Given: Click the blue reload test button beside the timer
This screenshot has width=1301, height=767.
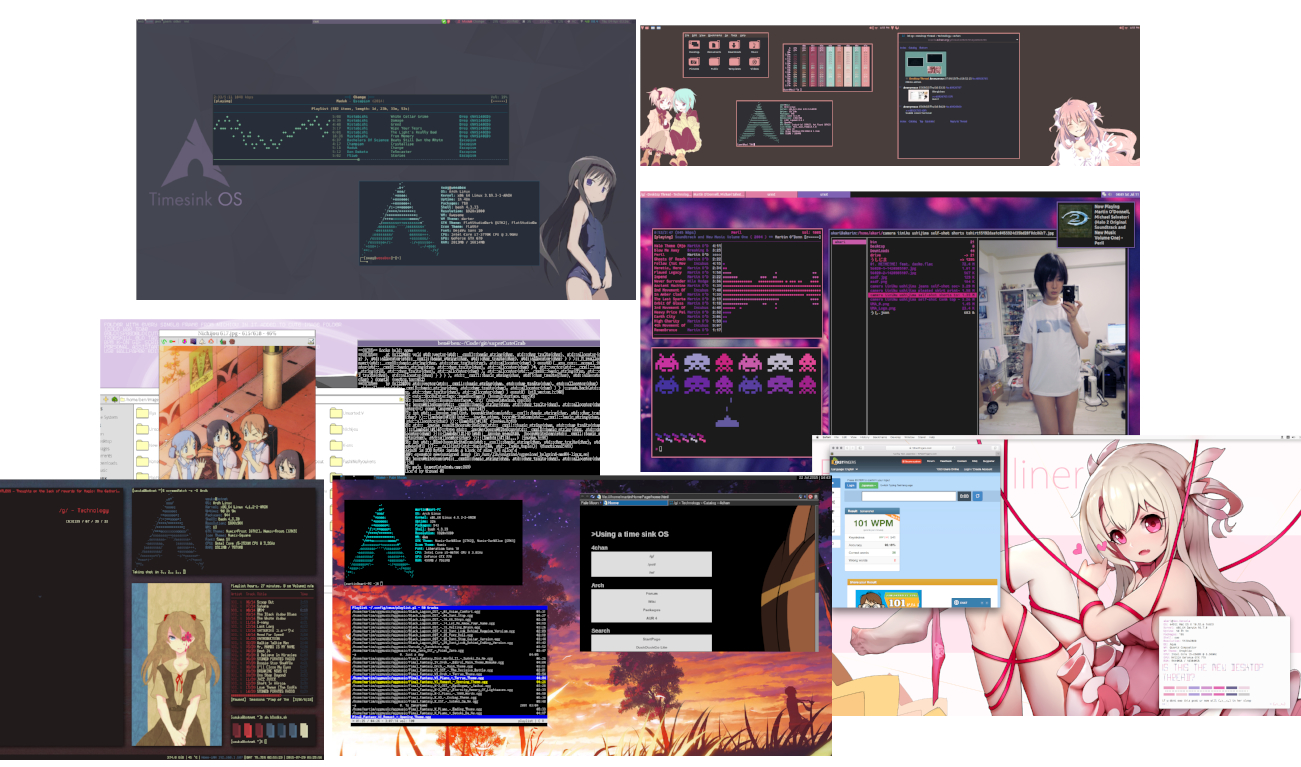Looking at the screenshot, I should tap(978, 496).
